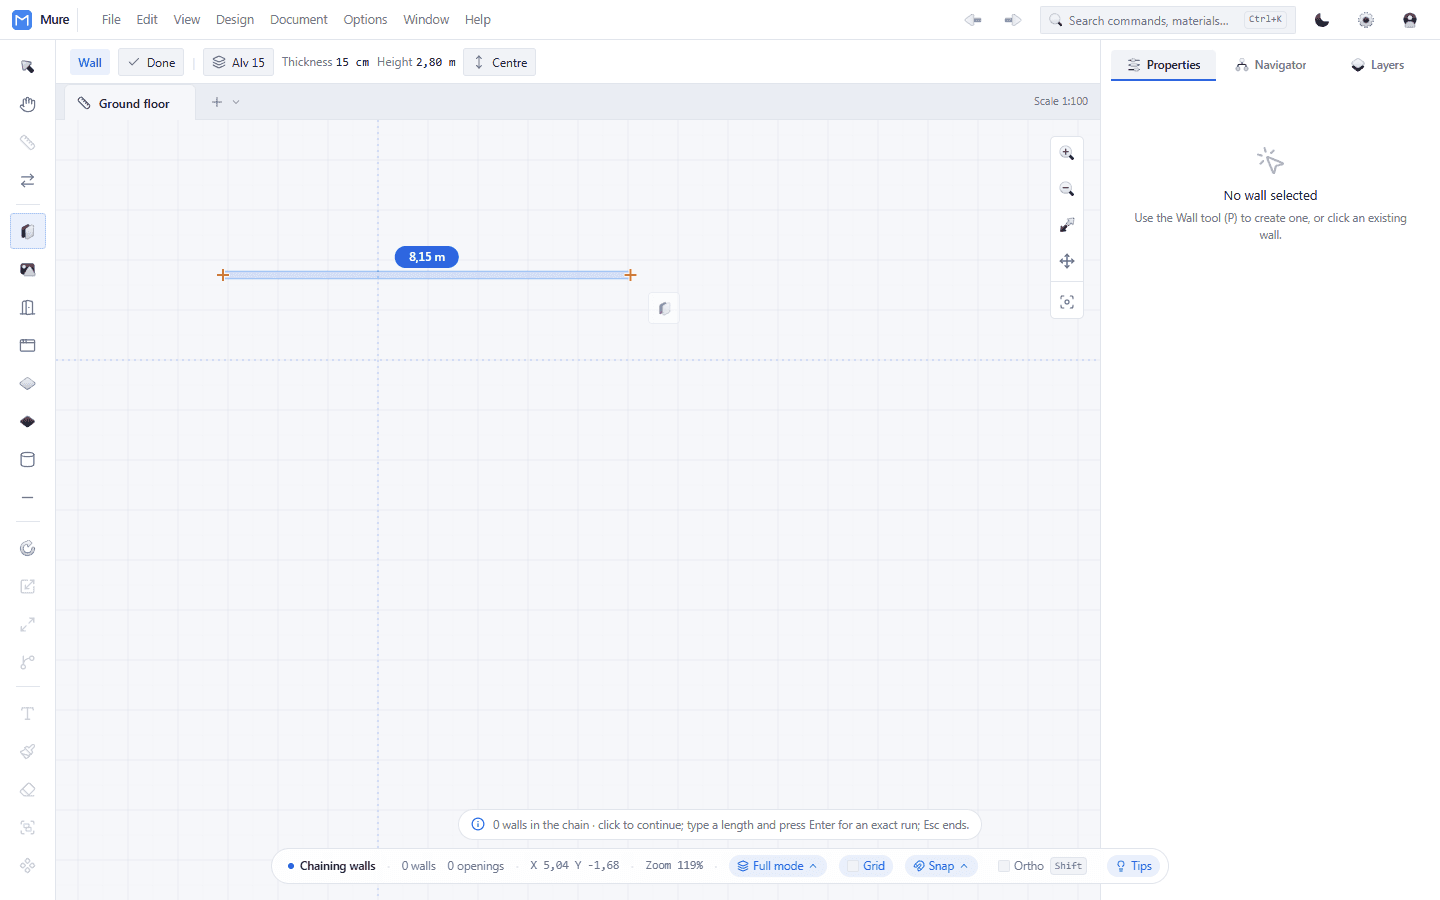The width and height of the screenshot is (1440, 900).
Task: Select the window tool
Action: click(28, 346)
